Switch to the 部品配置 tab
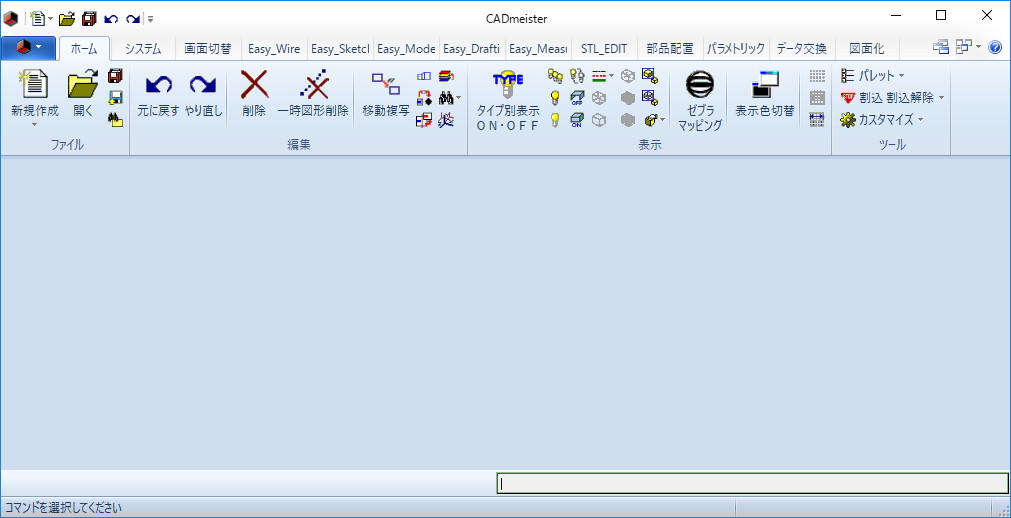This screenshot has width=1011, height=518. point(670,48)
